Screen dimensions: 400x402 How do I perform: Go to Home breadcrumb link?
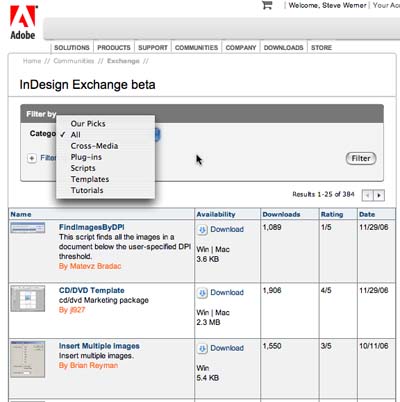(x=32, y=61)
